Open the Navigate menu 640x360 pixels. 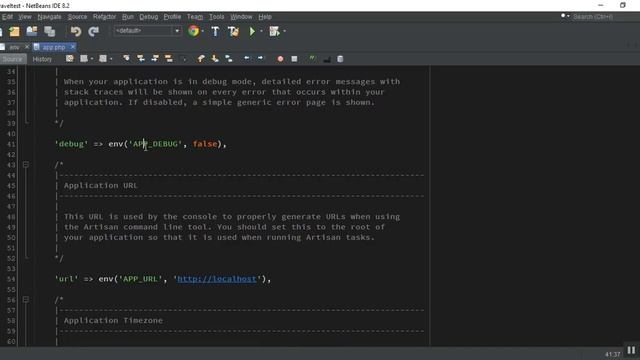[x=49, y=17]
